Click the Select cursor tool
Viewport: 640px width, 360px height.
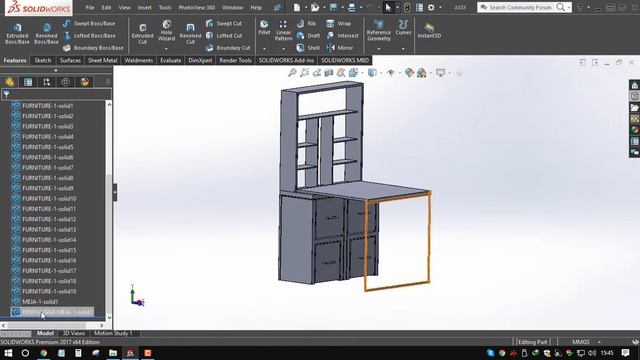click(388, 7)
